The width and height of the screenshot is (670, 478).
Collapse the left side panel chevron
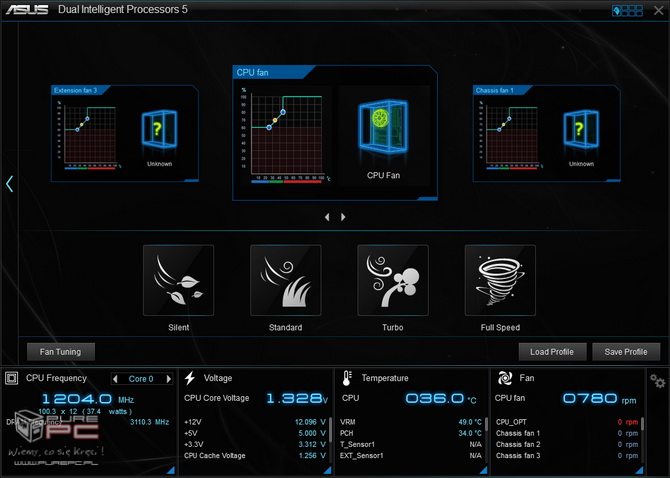point(10,184)
